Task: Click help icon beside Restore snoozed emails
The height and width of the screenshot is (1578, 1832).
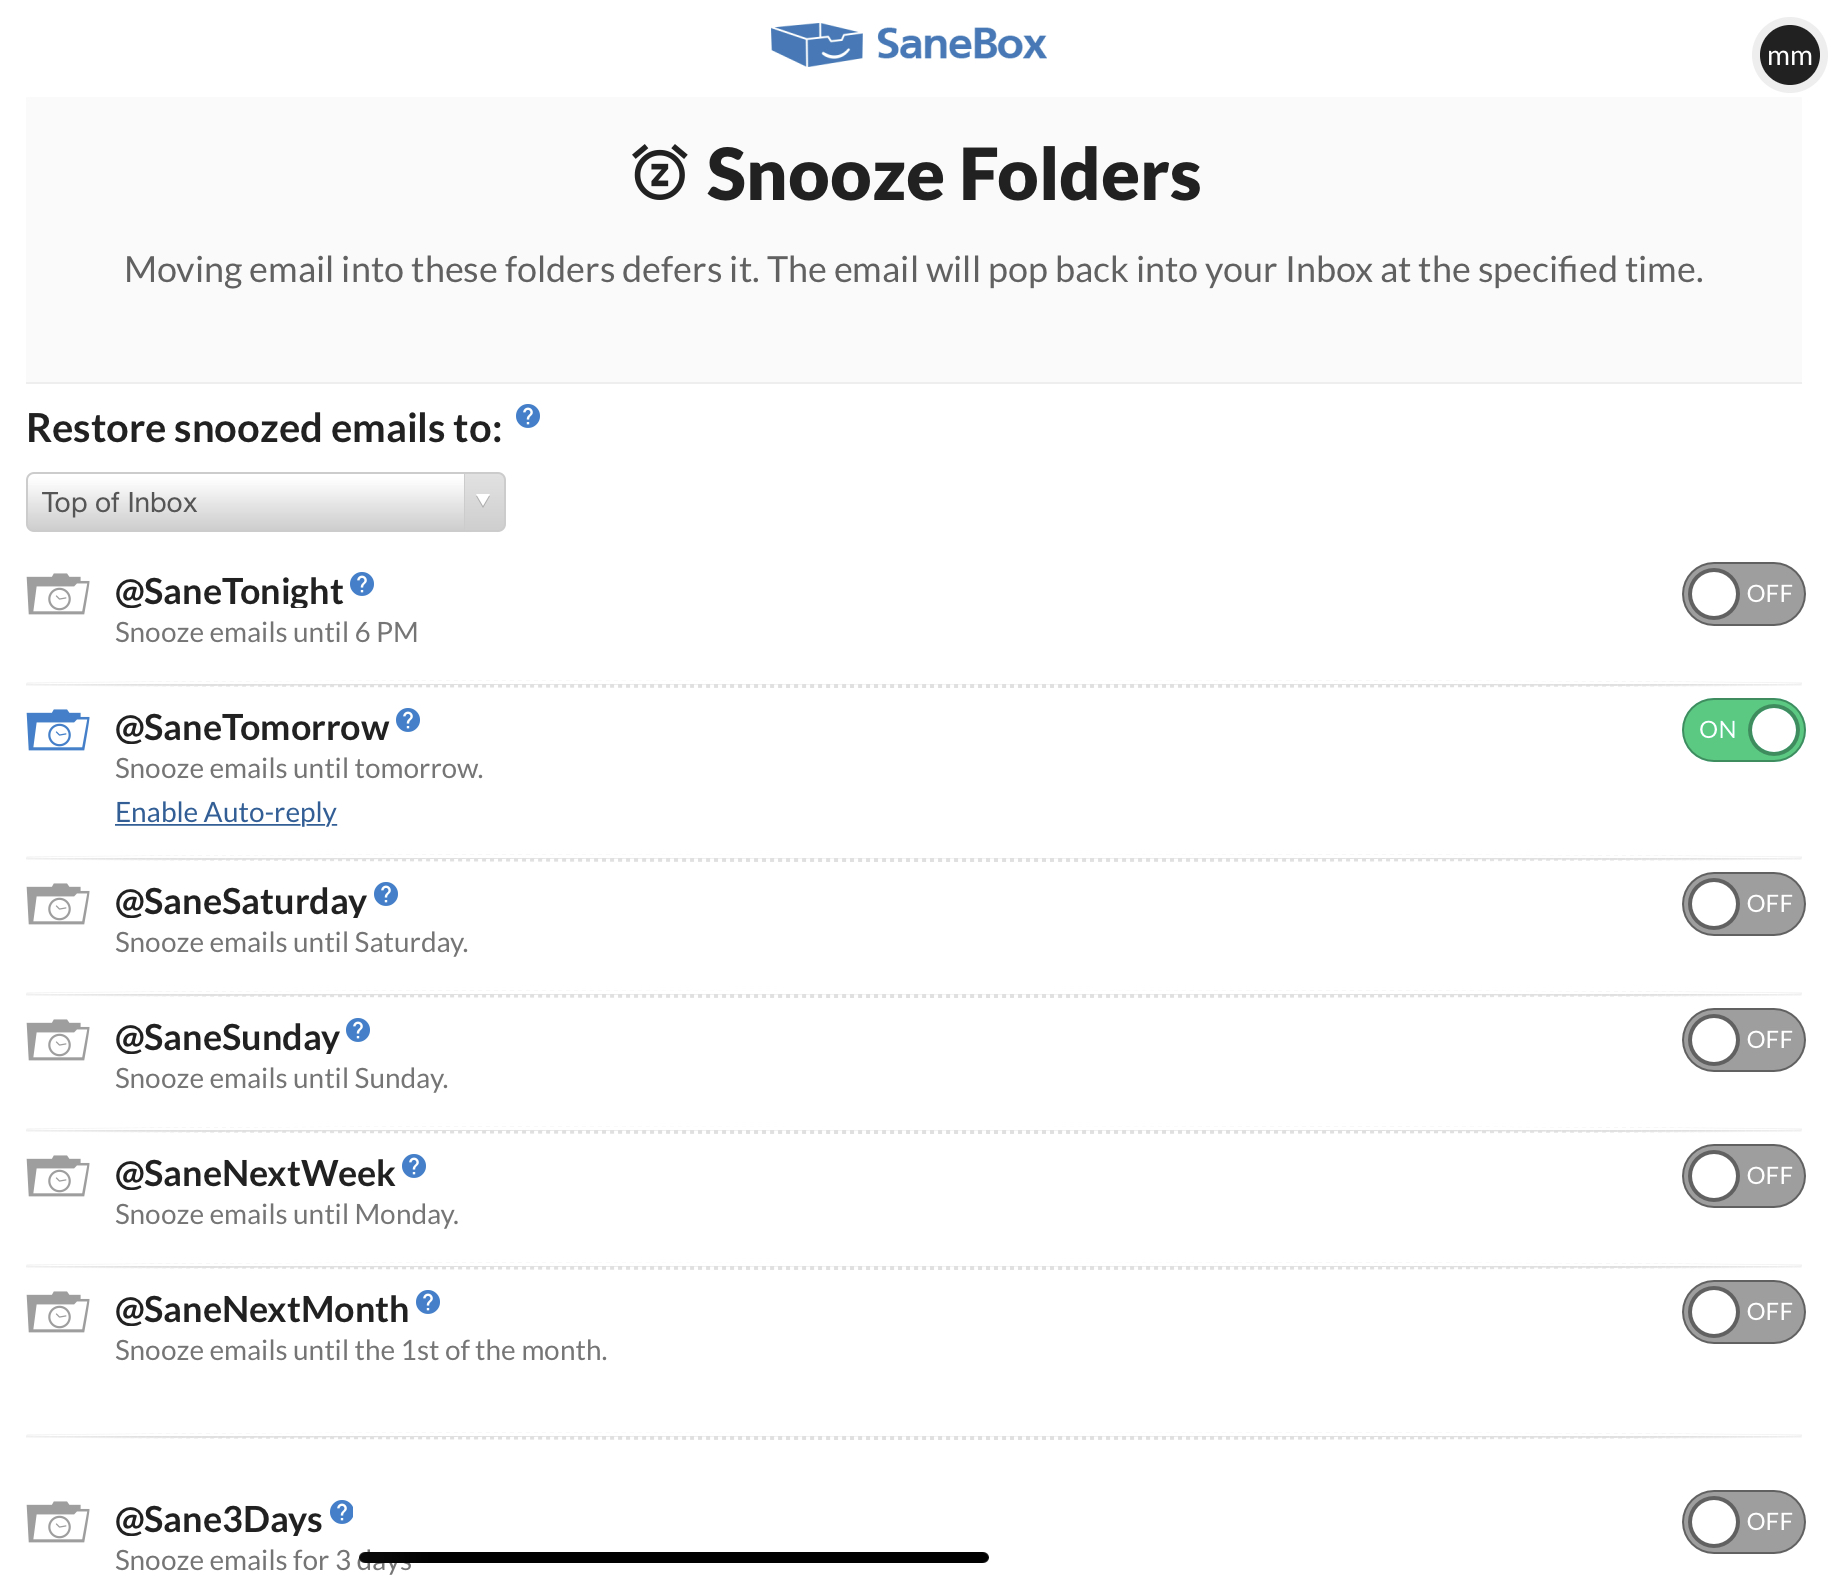Action: (528, 416)
